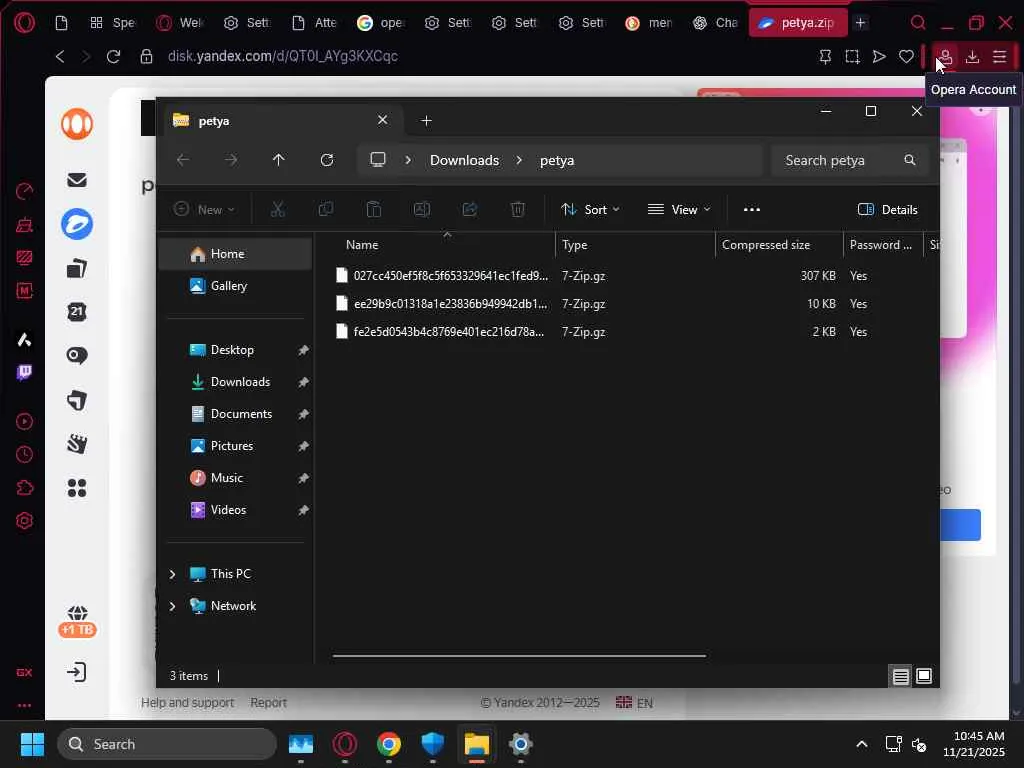Open Twitch in Opera sidebar

(x=24, y=373)
